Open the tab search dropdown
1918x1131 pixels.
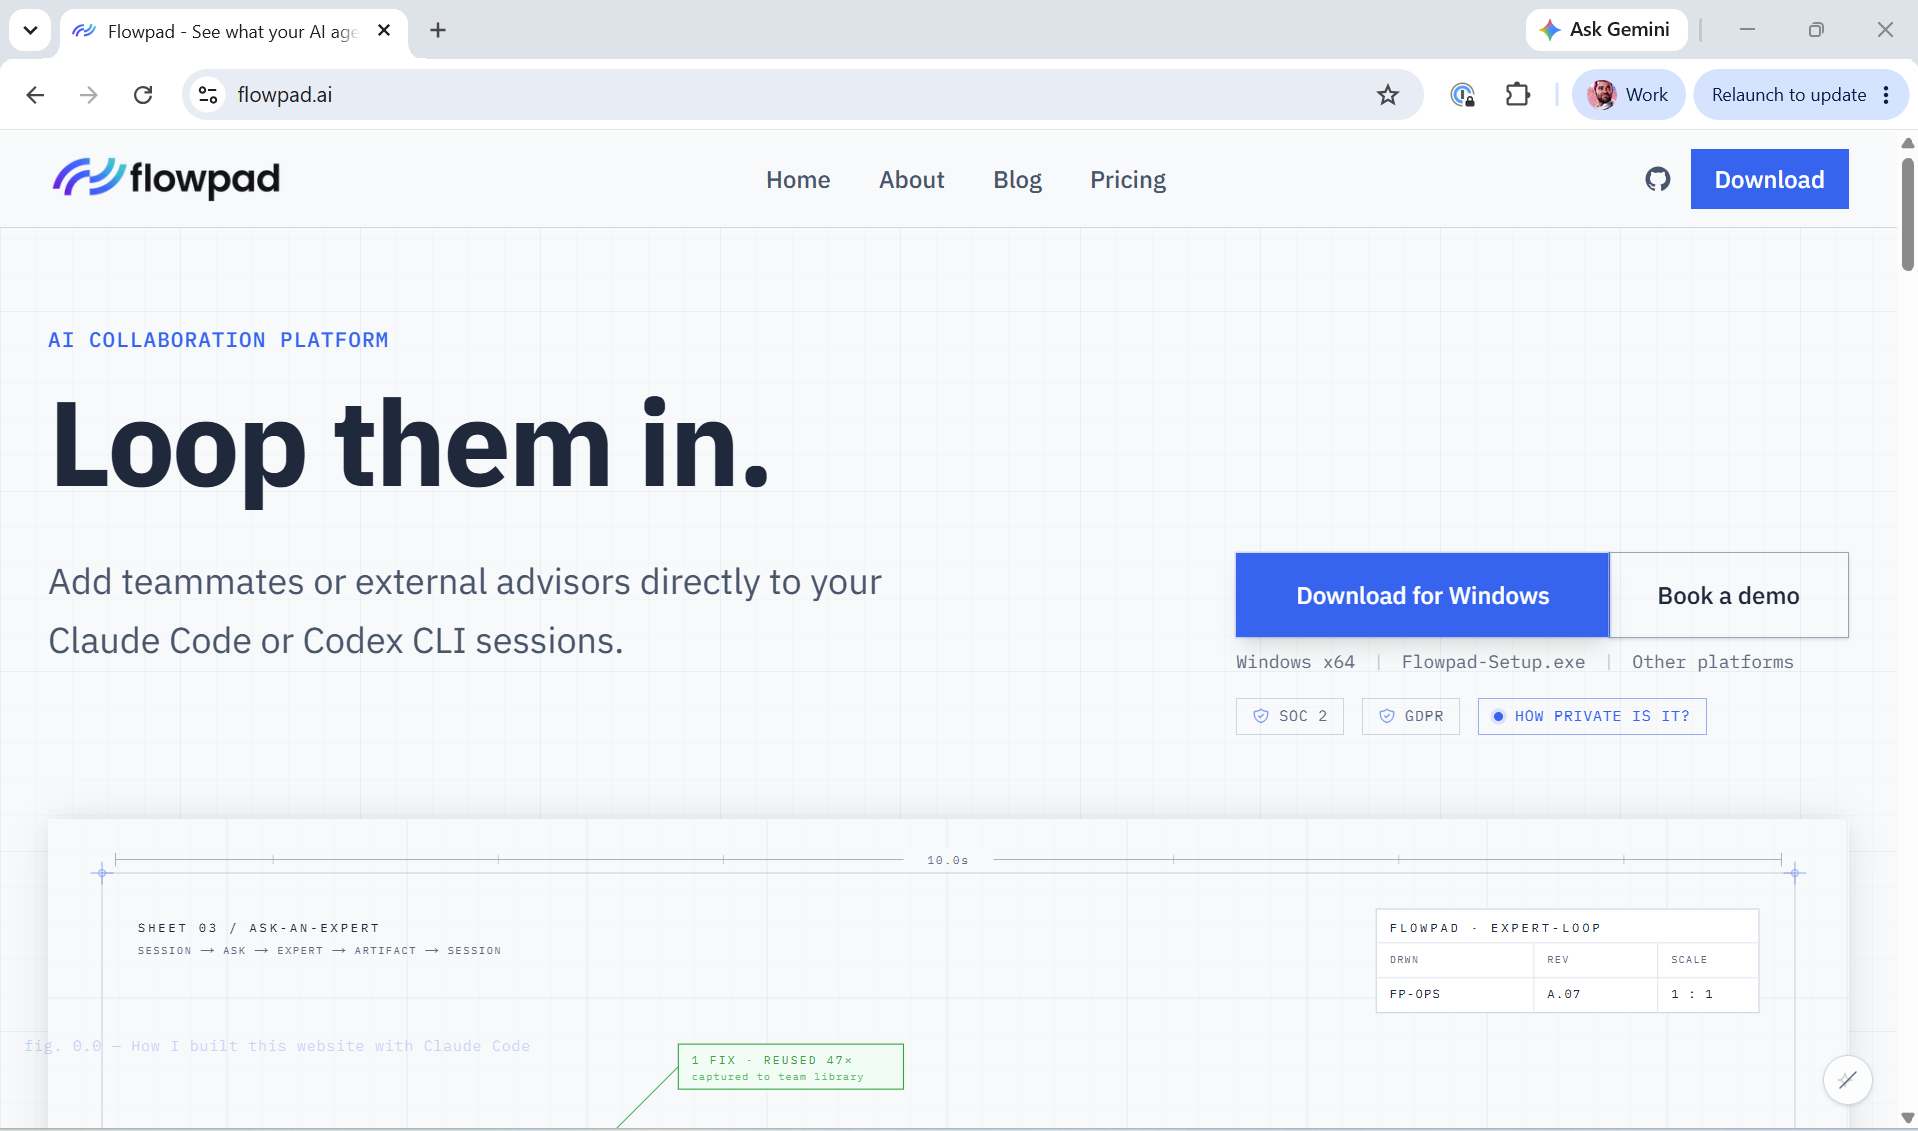tap(30, 30)
